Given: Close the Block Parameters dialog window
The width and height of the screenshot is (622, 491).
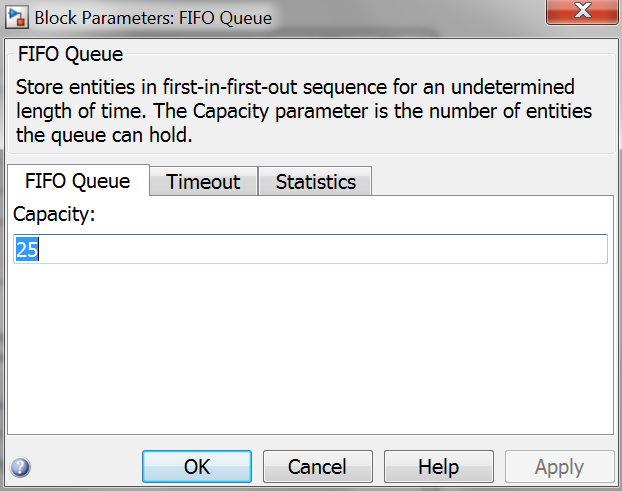Looking at the screenshot, I should click(x=582, y=11).
